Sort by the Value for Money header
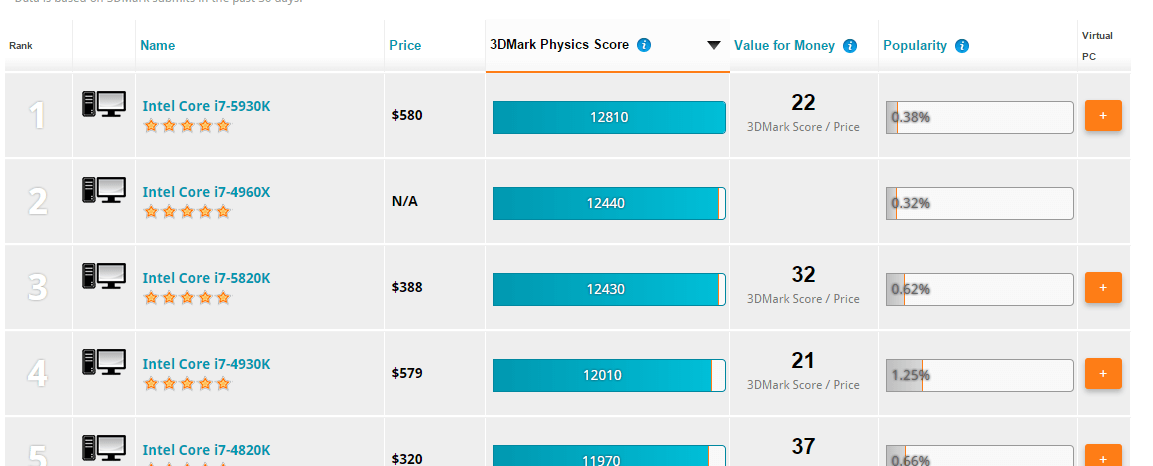The height and width of the screenshot is (466, 1153). click(x=784, y=46)
